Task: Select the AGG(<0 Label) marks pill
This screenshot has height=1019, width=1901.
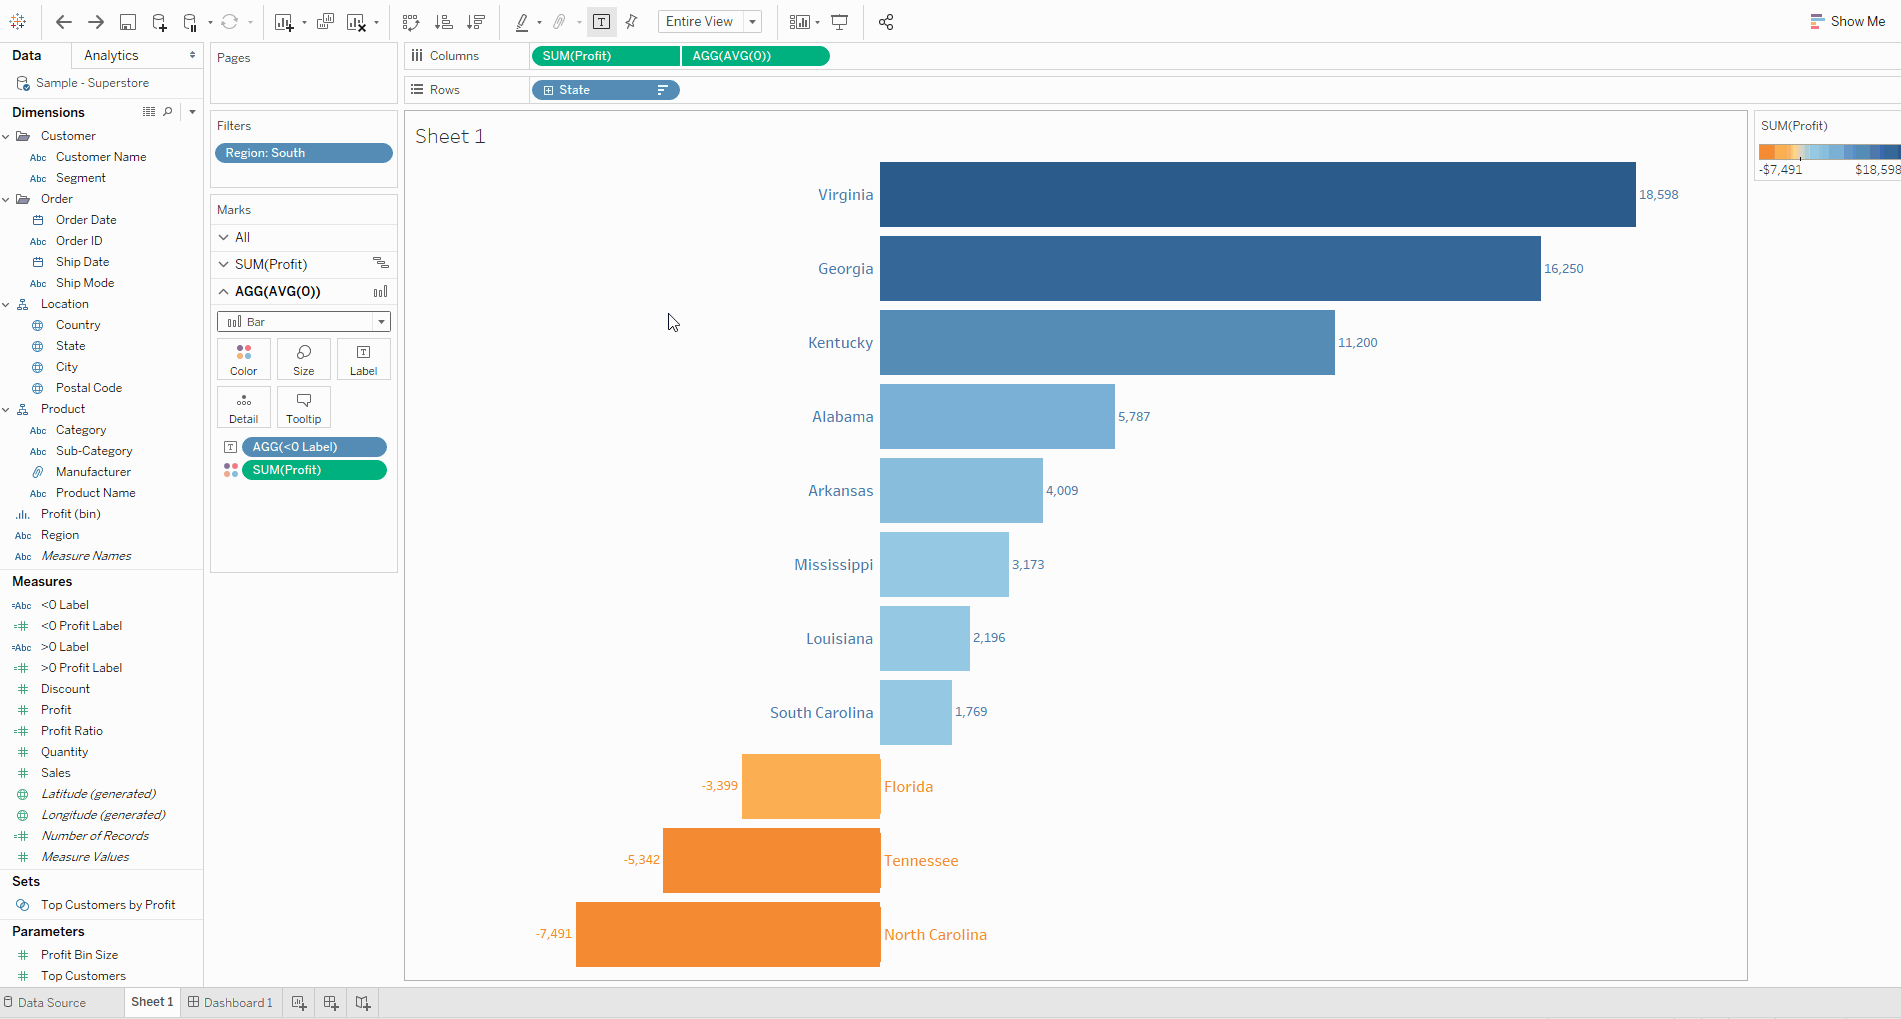Action: 314,447
